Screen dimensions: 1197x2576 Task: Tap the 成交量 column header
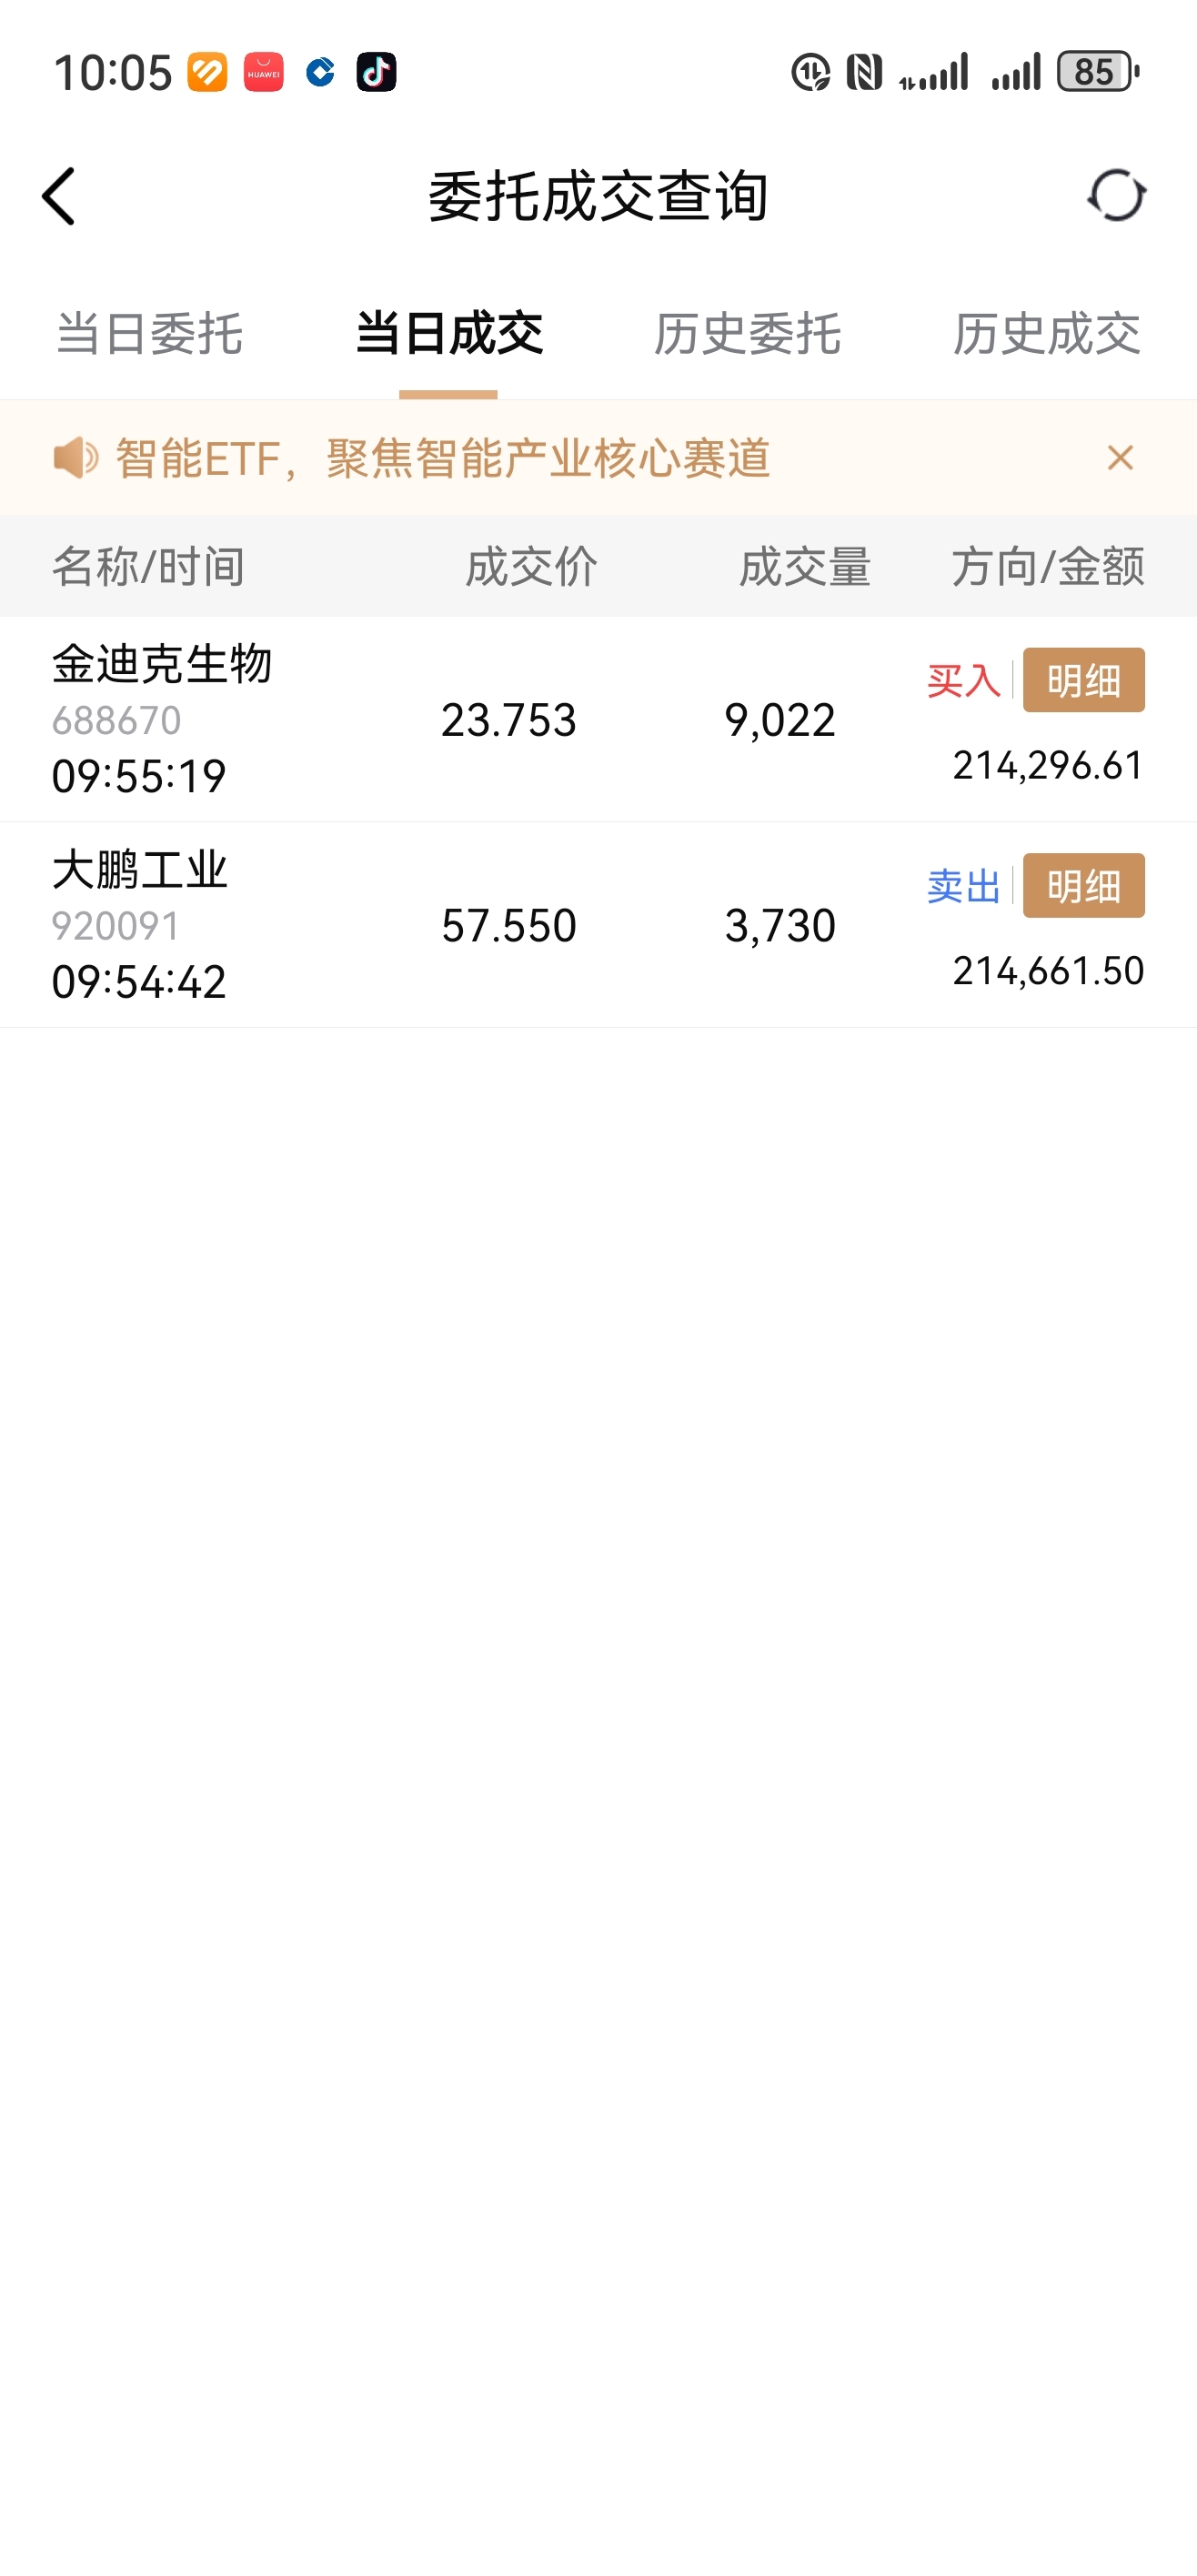(x=804, y=567)
